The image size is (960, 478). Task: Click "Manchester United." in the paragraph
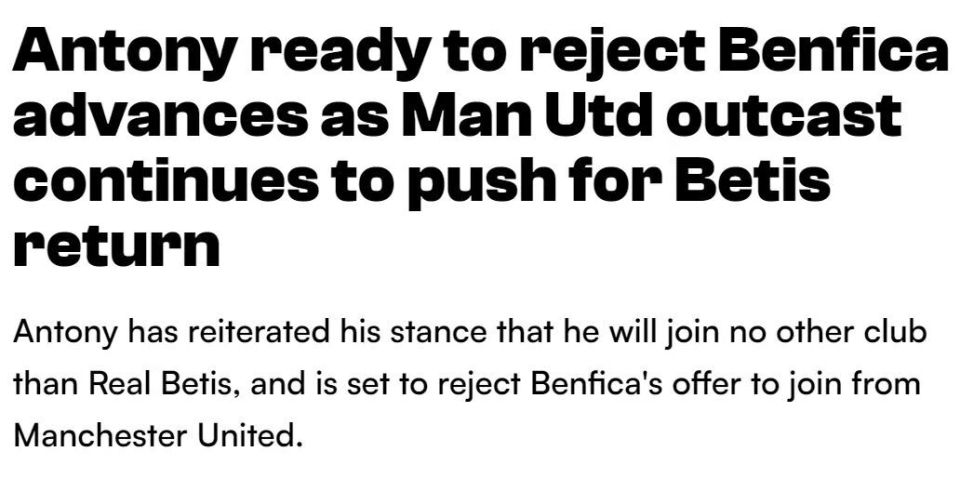[x=157, y=435]
